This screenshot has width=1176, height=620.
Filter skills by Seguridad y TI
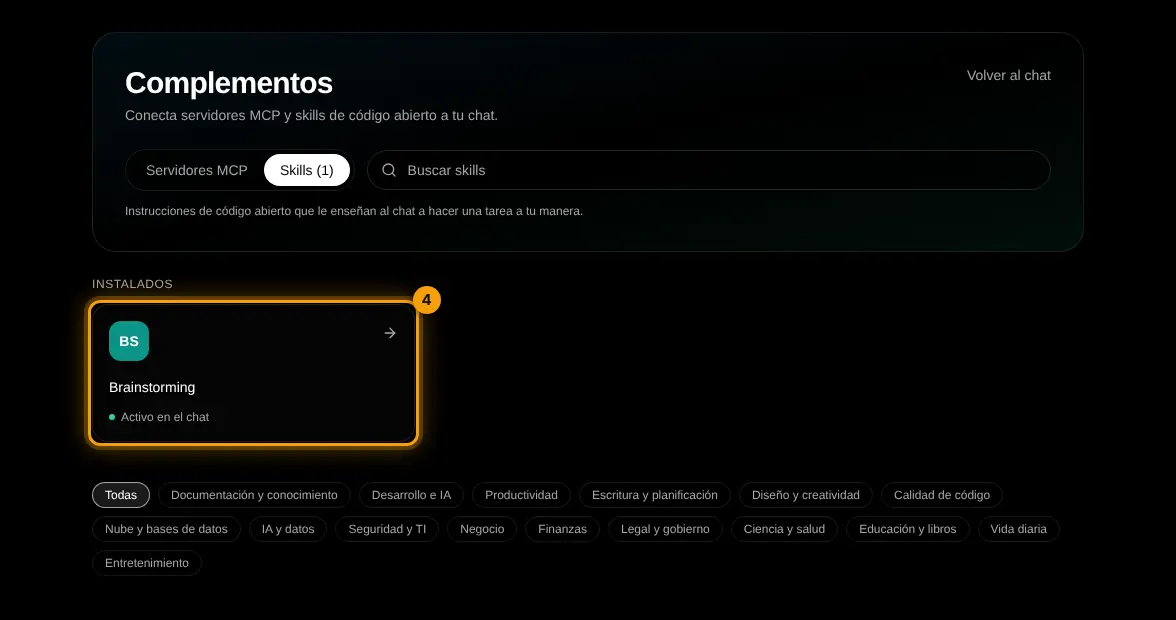[x=387, y=529]
